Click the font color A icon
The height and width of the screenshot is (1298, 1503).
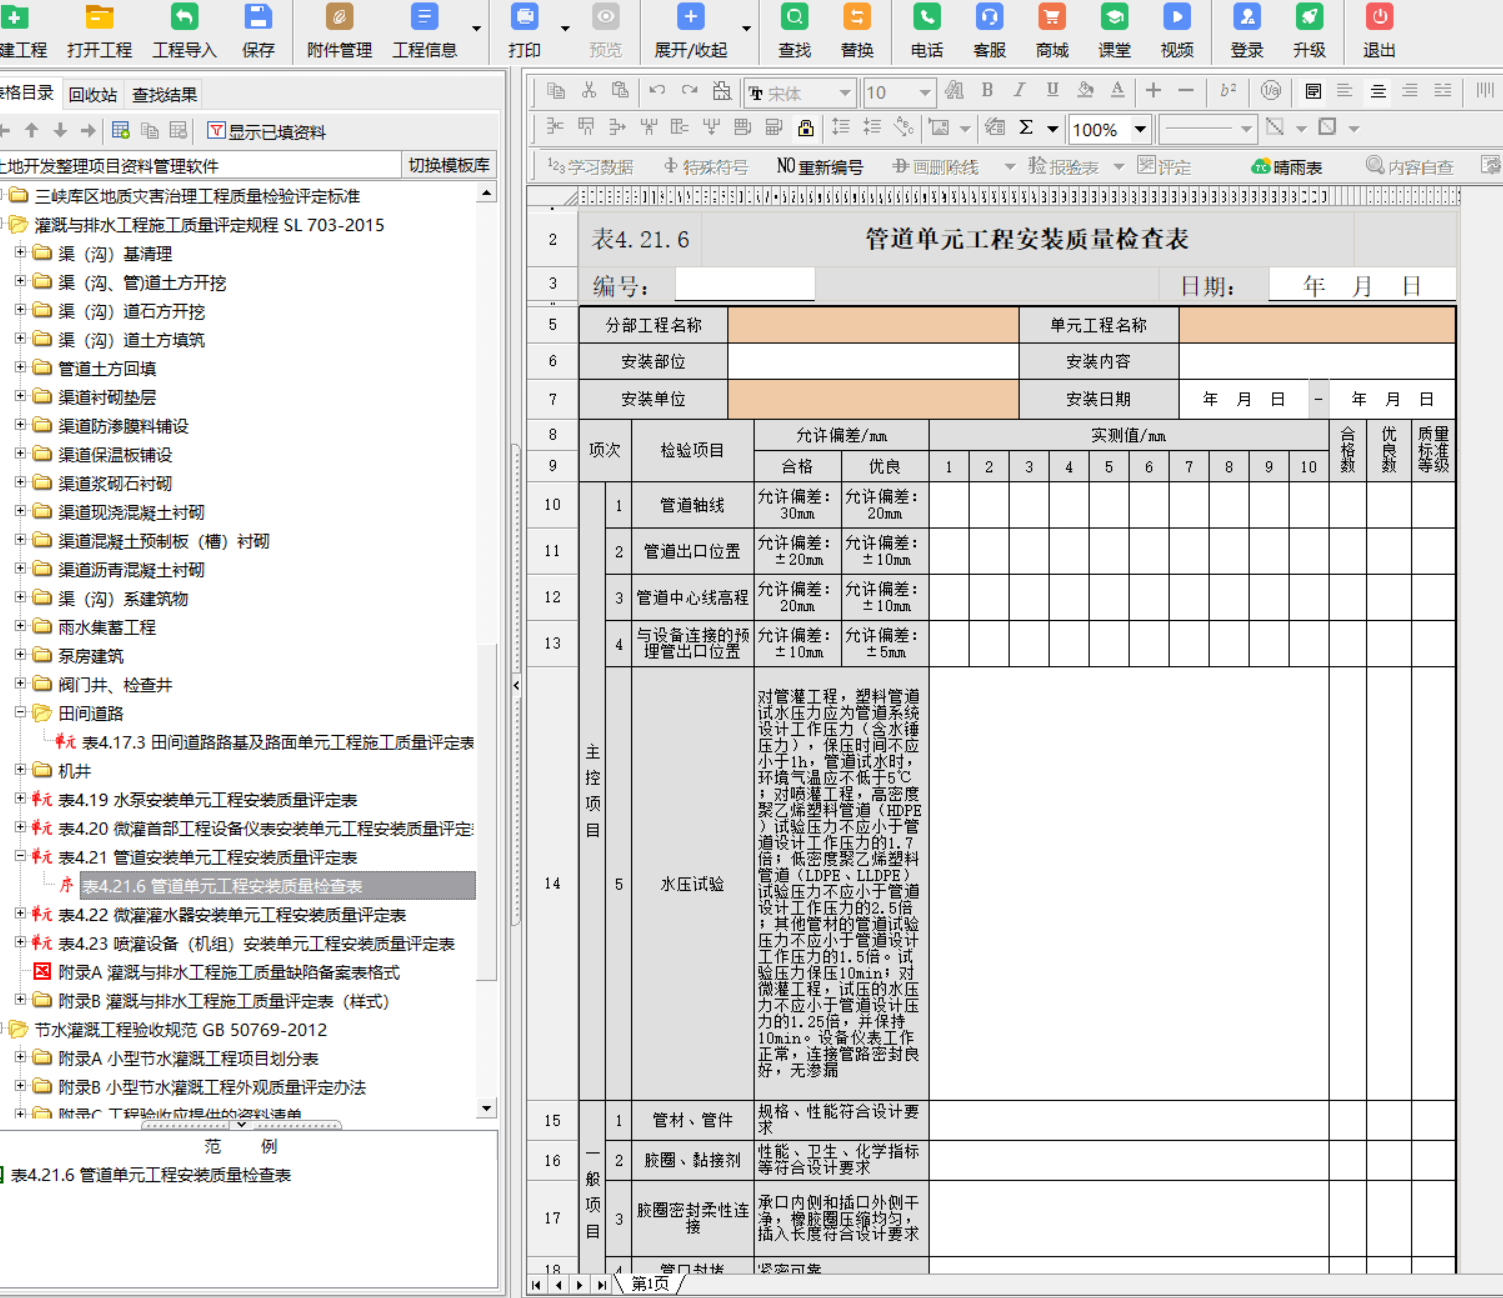coord(1117,91)
